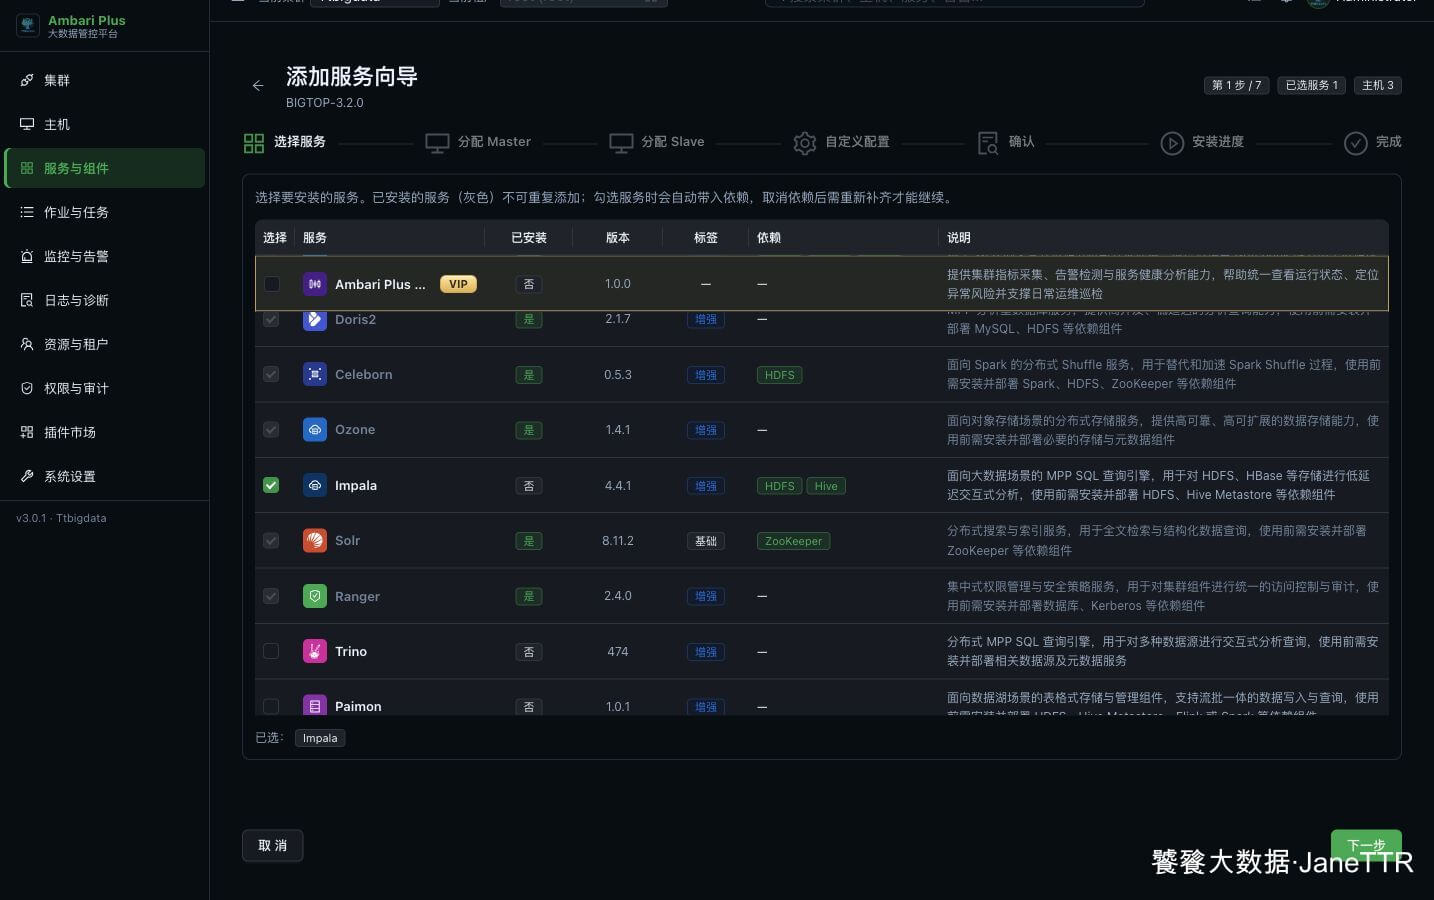Viewport: 1434px width, 900px height.
Task: Click the purple Paimon service icon
Action: pos(315,706)
